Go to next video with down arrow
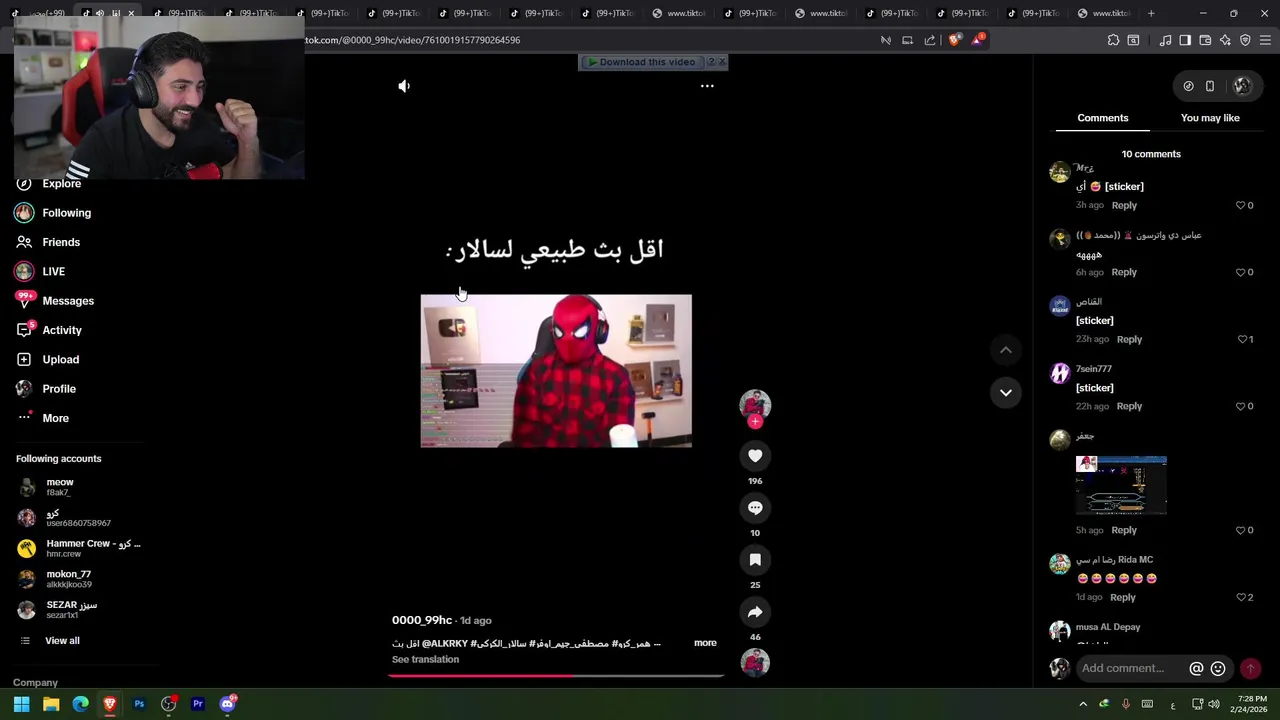The width and height of the screenshot is (1280, 720). click(1006, 392)
